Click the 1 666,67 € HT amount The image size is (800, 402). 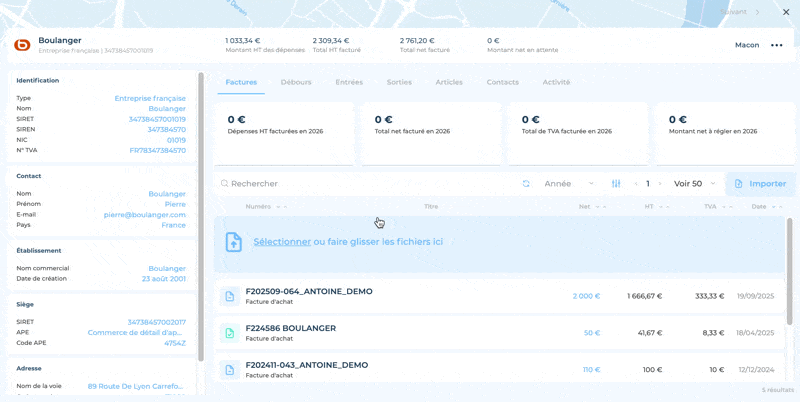coord(644,296)
